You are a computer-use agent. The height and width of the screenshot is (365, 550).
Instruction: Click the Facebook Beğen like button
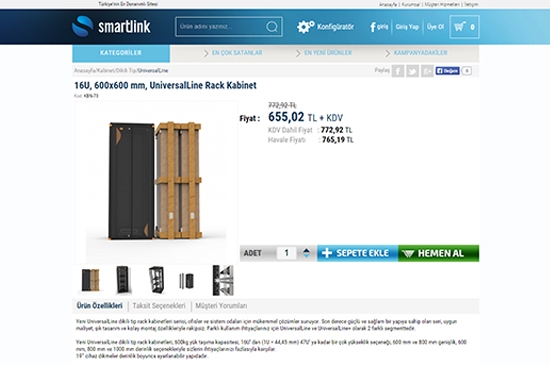click(x=447, y=71)
